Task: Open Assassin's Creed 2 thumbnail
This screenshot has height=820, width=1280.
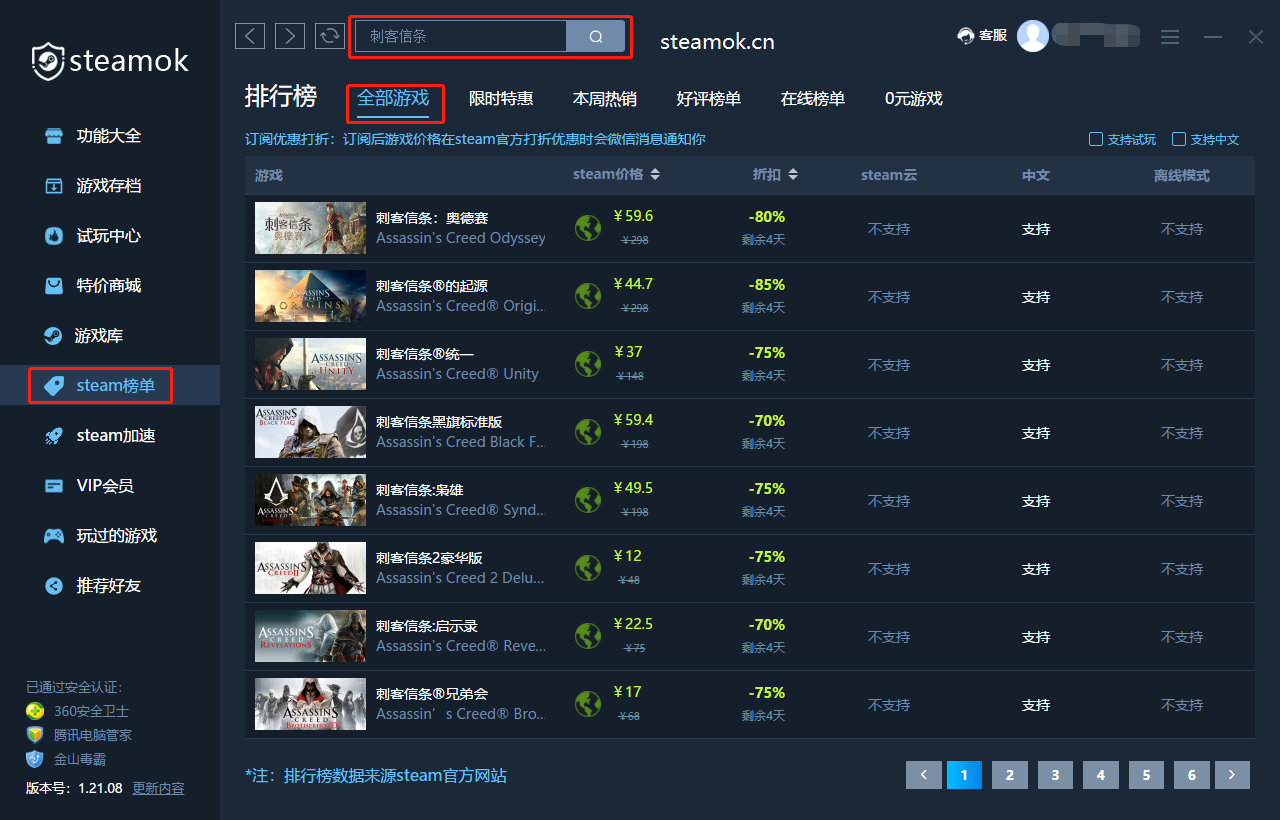Action: click(x=310, y=568)
